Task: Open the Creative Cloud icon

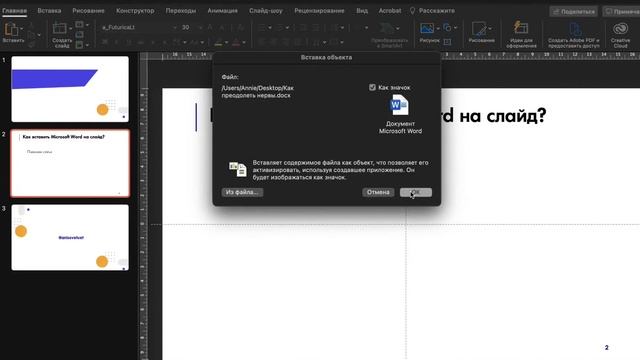Action: tap(620, 29)
